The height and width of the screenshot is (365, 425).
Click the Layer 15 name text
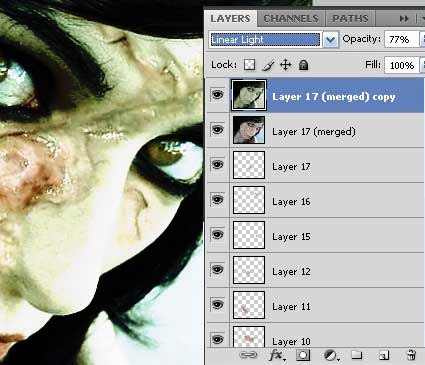coord(291,237)
